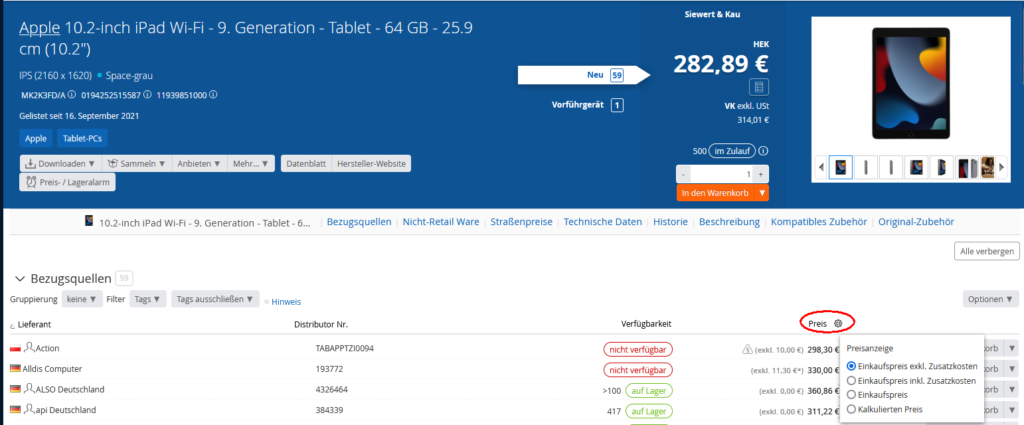Jump to the Beschreibung section
Viewport: 1024px width, 425px height.
tap(729, 222)
